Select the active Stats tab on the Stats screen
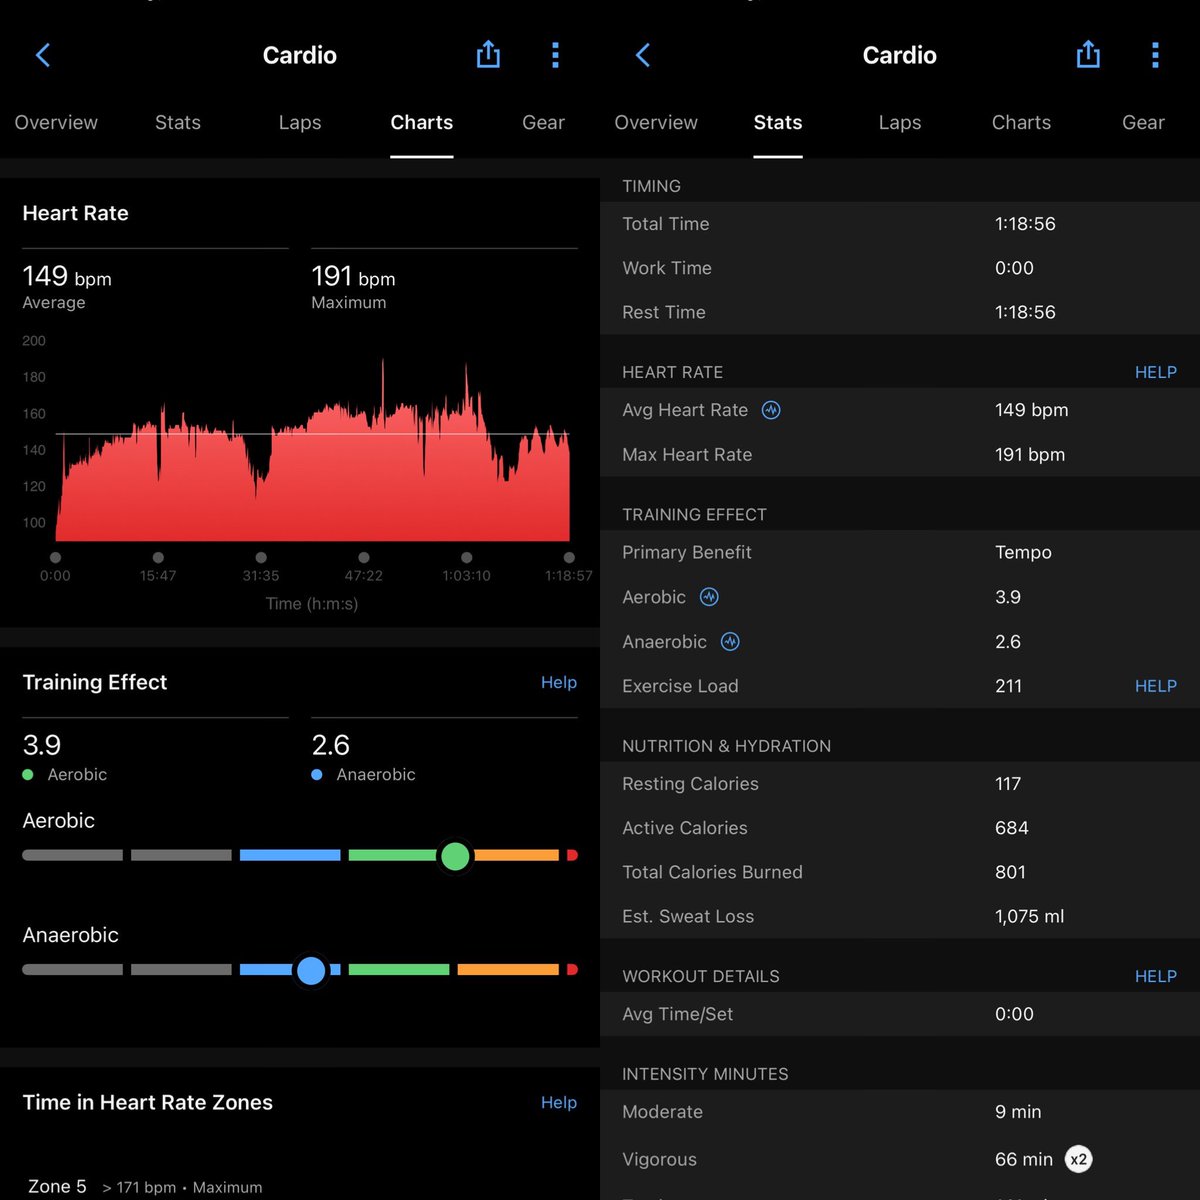Viewport: 1200px width, 1200px height. [x=778, y=122]
